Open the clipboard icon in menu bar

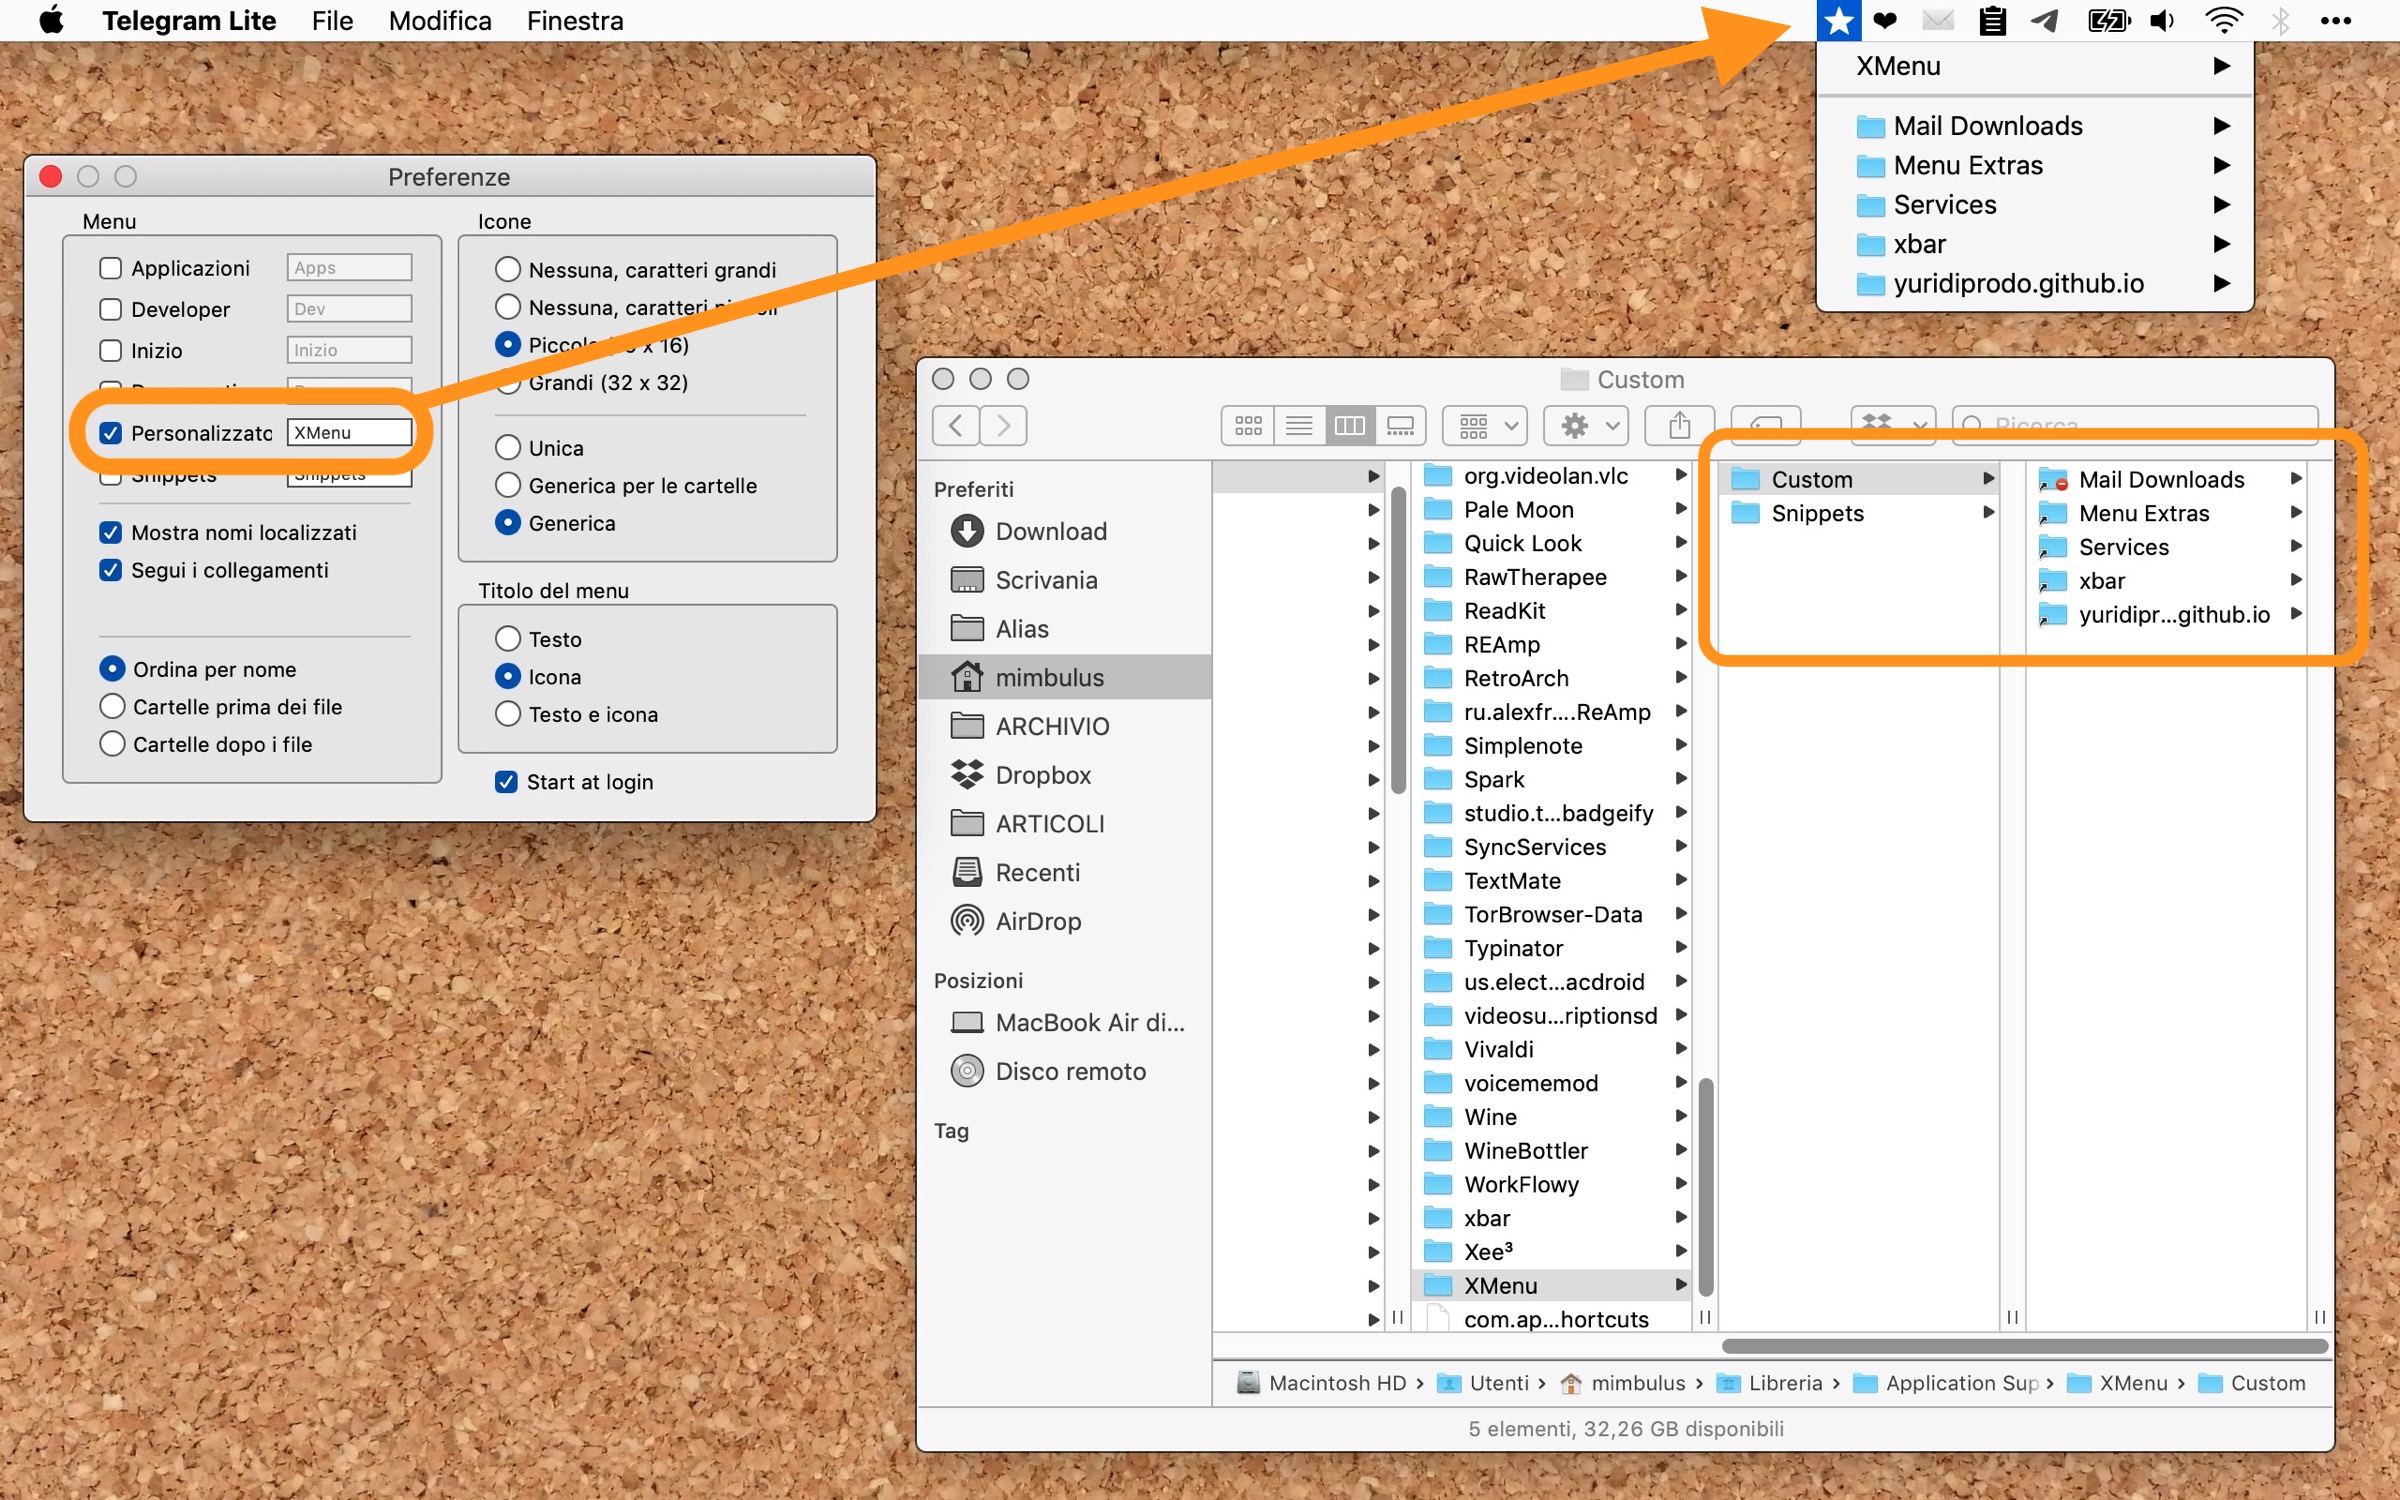point(1992,21)
